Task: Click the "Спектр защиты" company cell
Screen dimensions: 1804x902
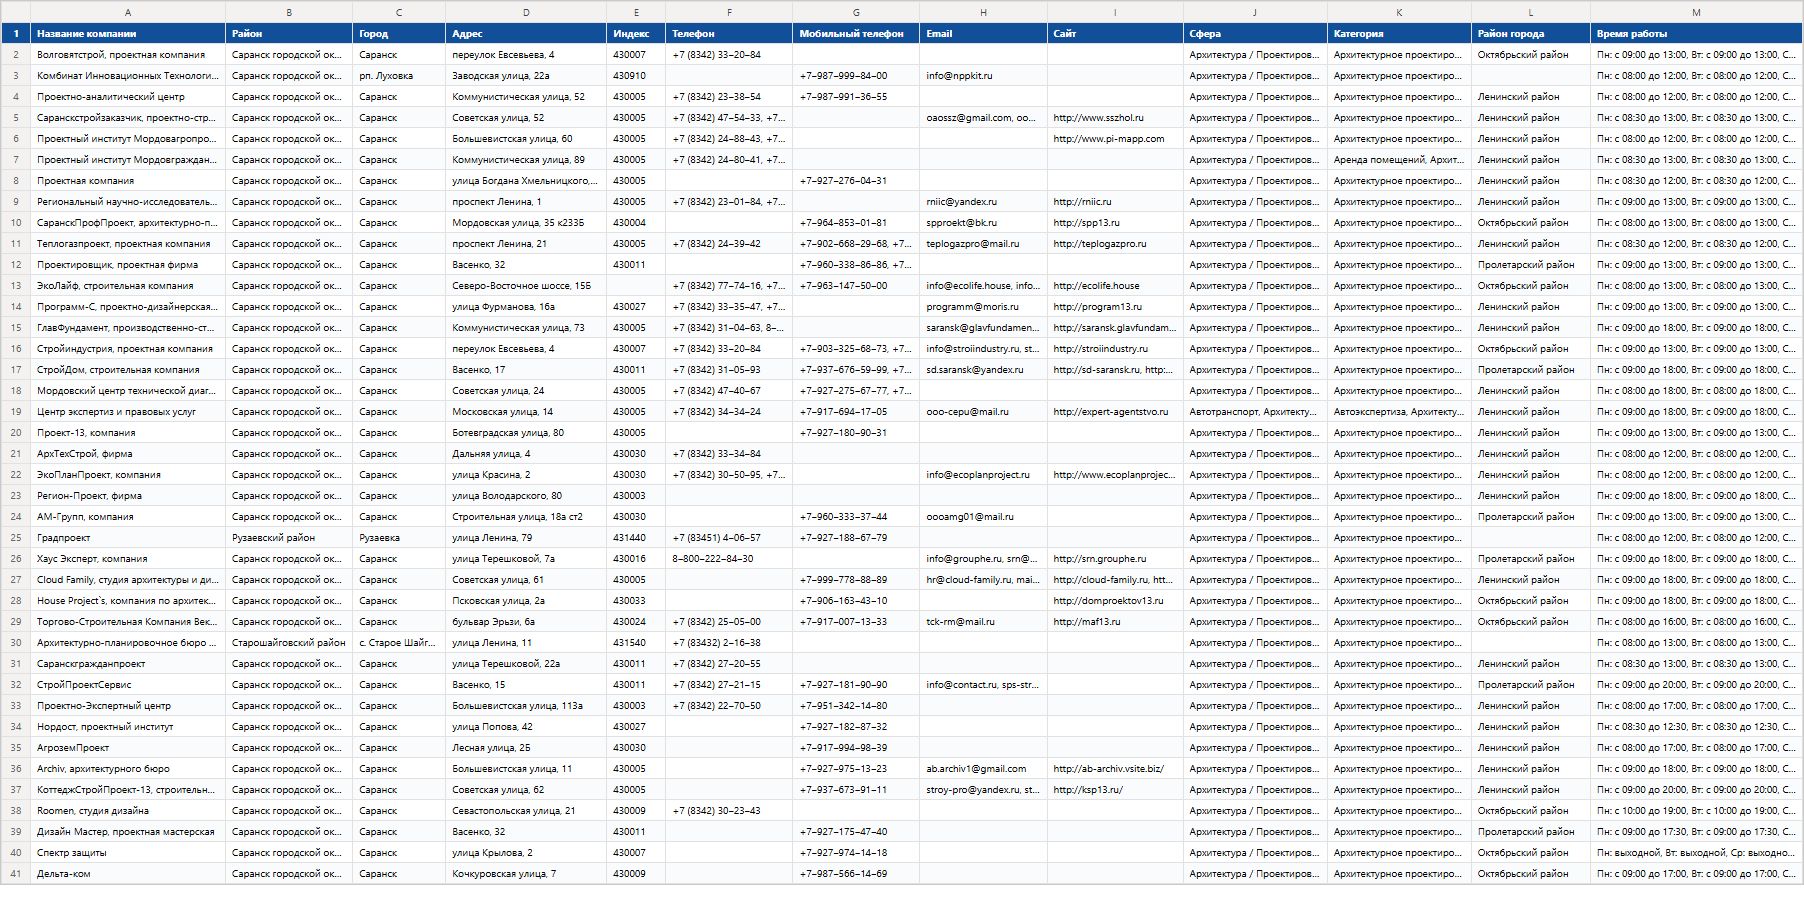Action: (x=128, y=853)
